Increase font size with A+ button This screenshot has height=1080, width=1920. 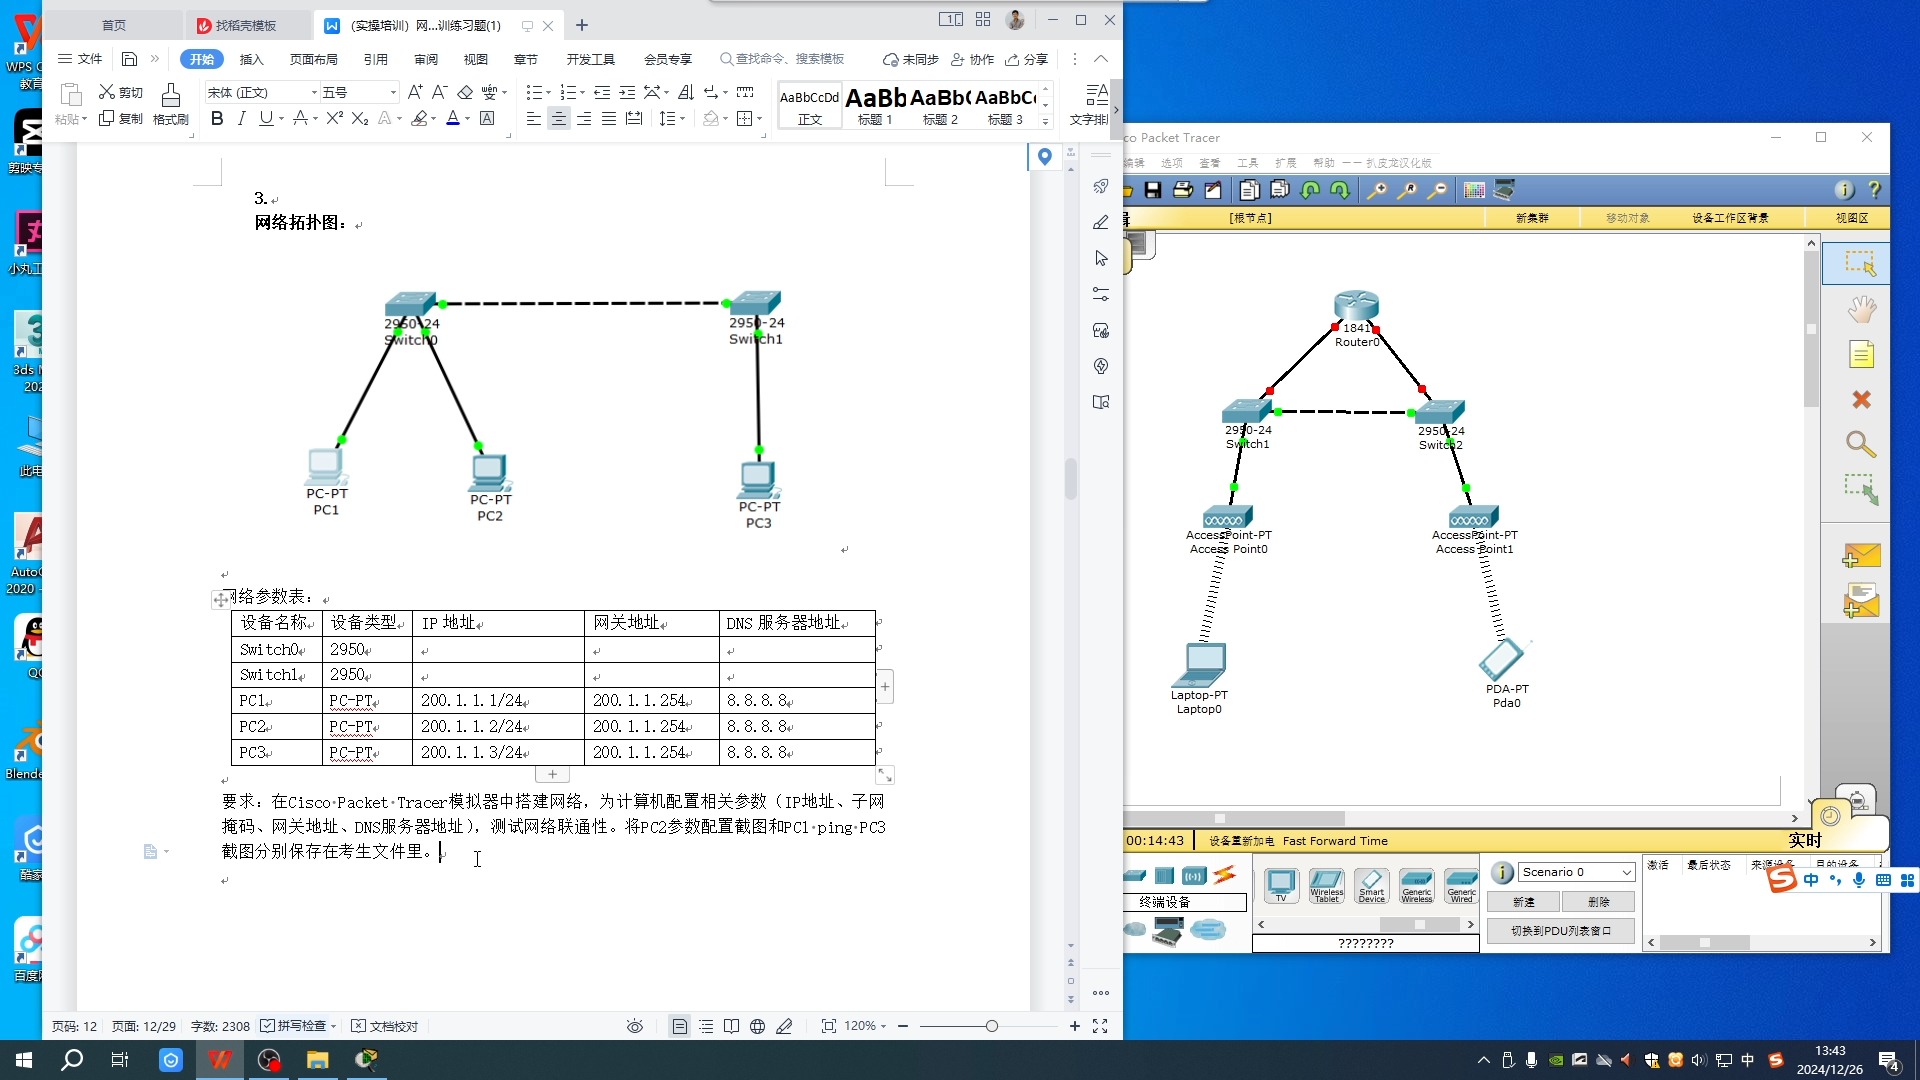[x=415, y=92]
